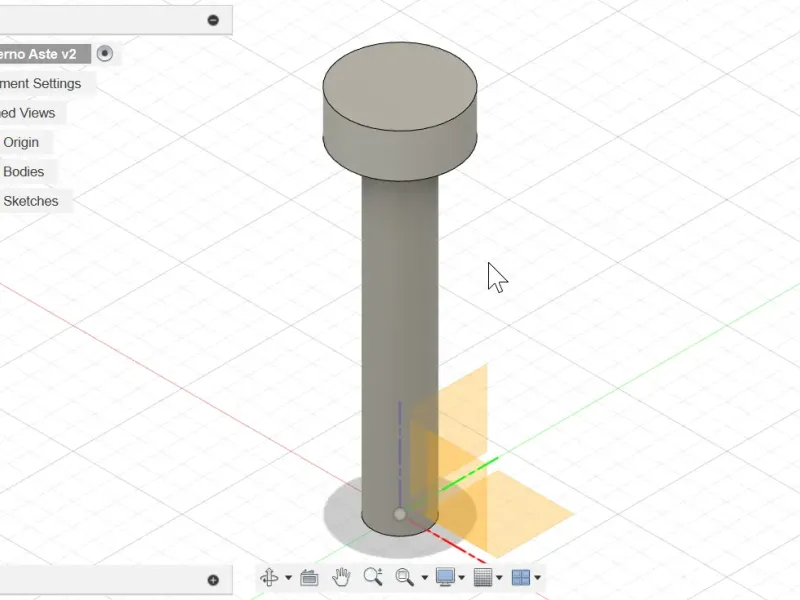Viewport: 800px width, 600px height.
Task: Select the Zoom tool
Action: (x=373, y=577)
